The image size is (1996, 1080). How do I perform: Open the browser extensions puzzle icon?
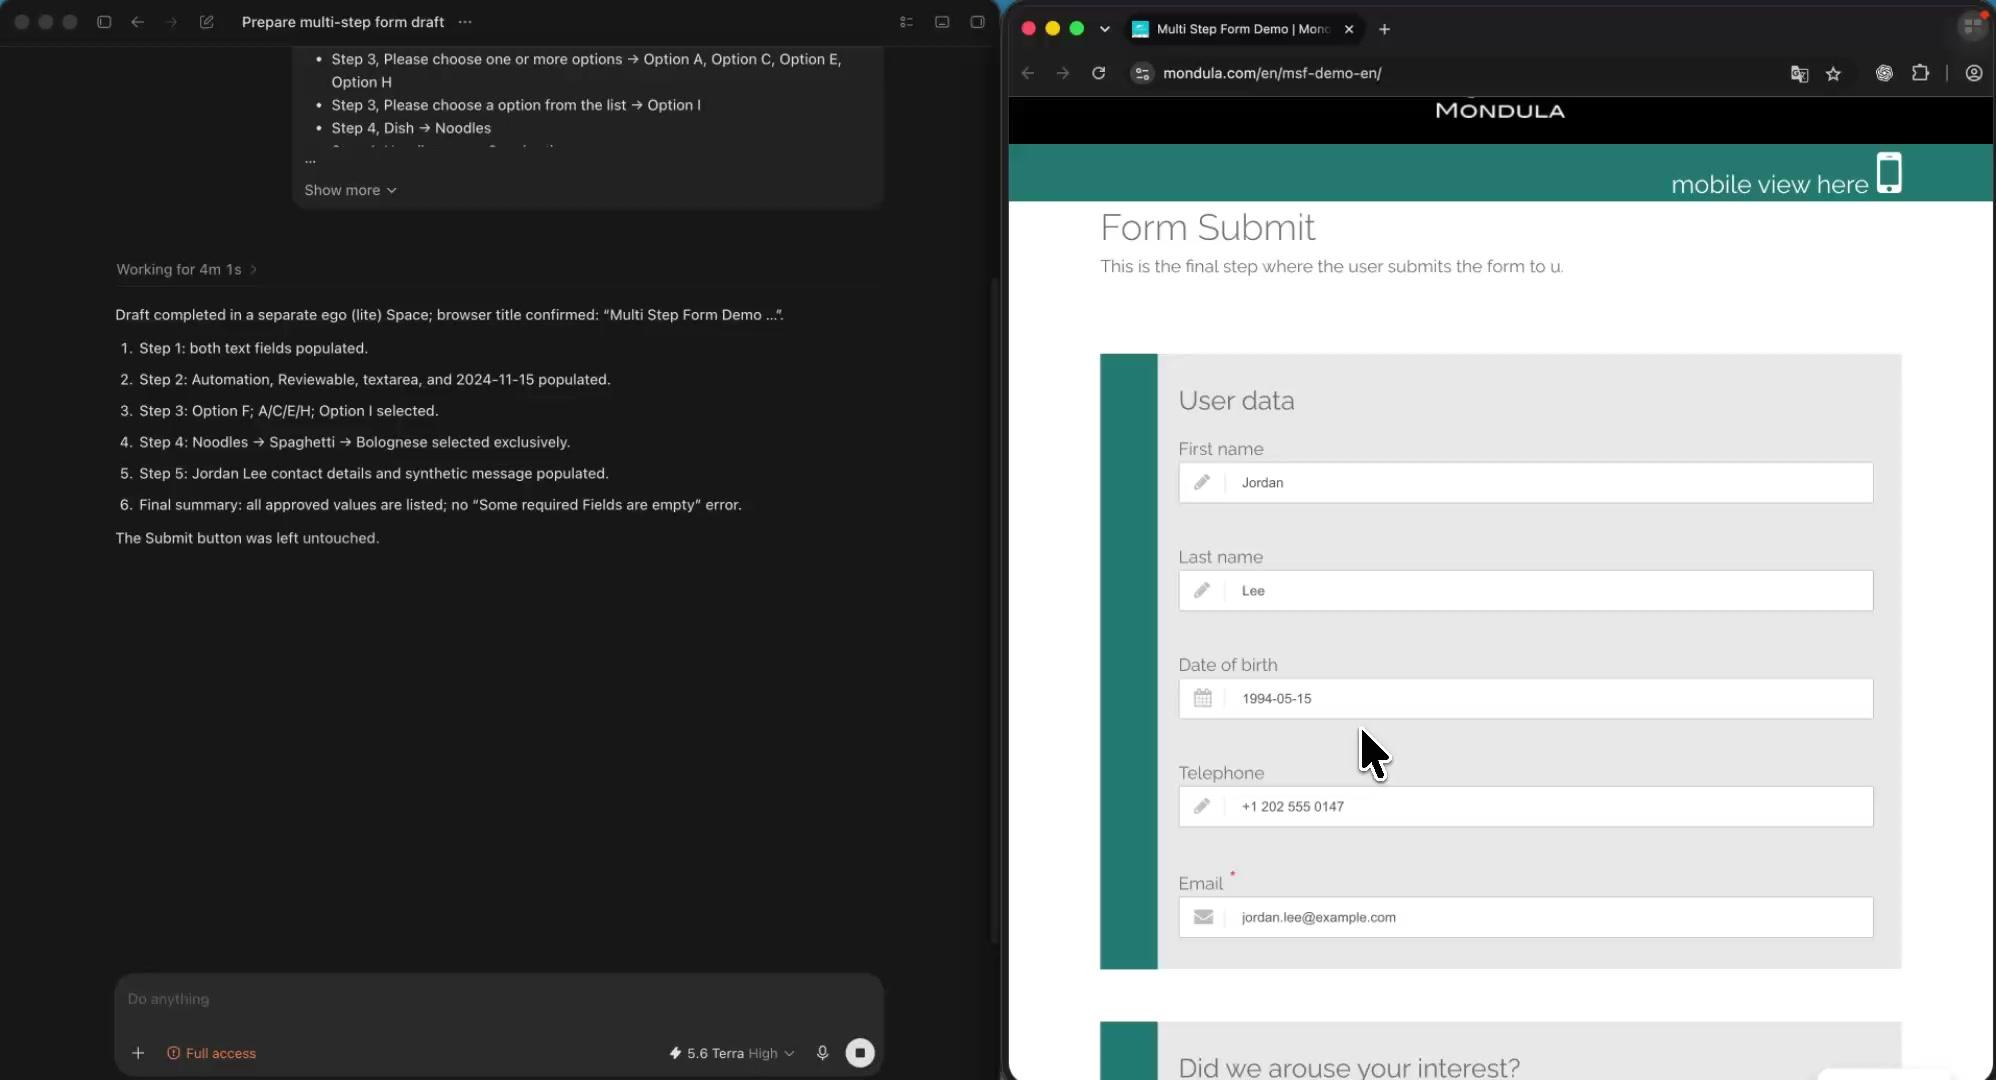(1920, 73)
